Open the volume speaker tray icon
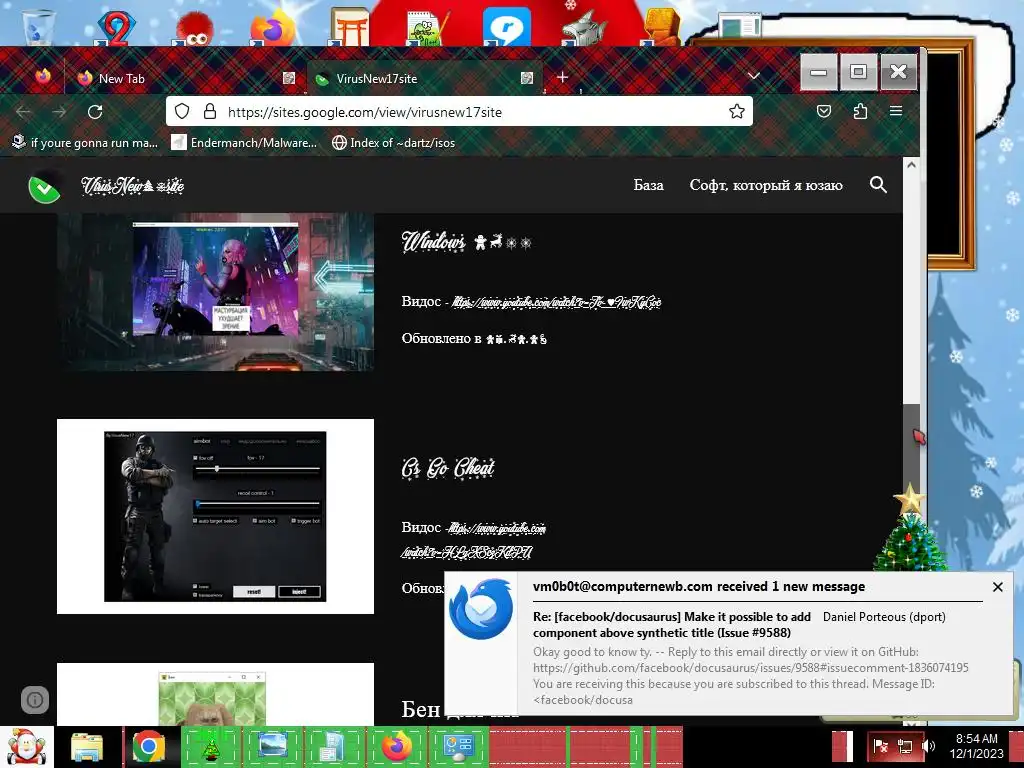This screenshot has width=1024, height=768. point(928,746)
